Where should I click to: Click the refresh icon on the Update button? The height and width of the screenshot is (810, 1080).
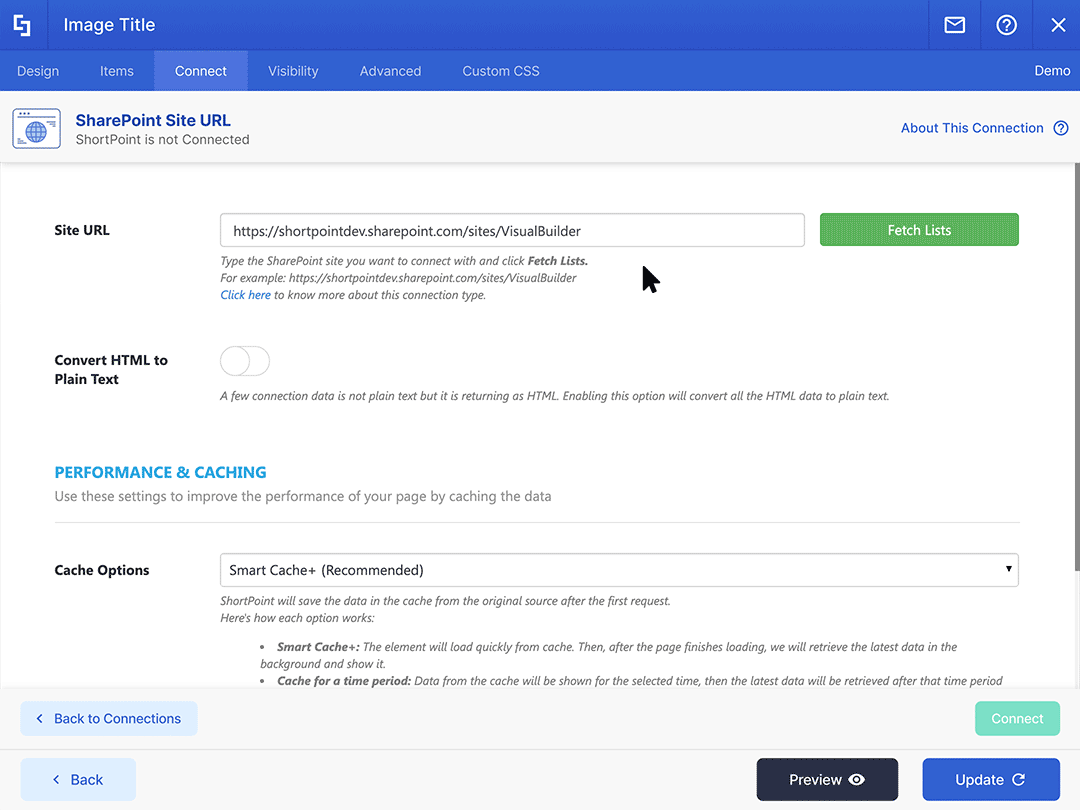click(x=1017, y=779)
